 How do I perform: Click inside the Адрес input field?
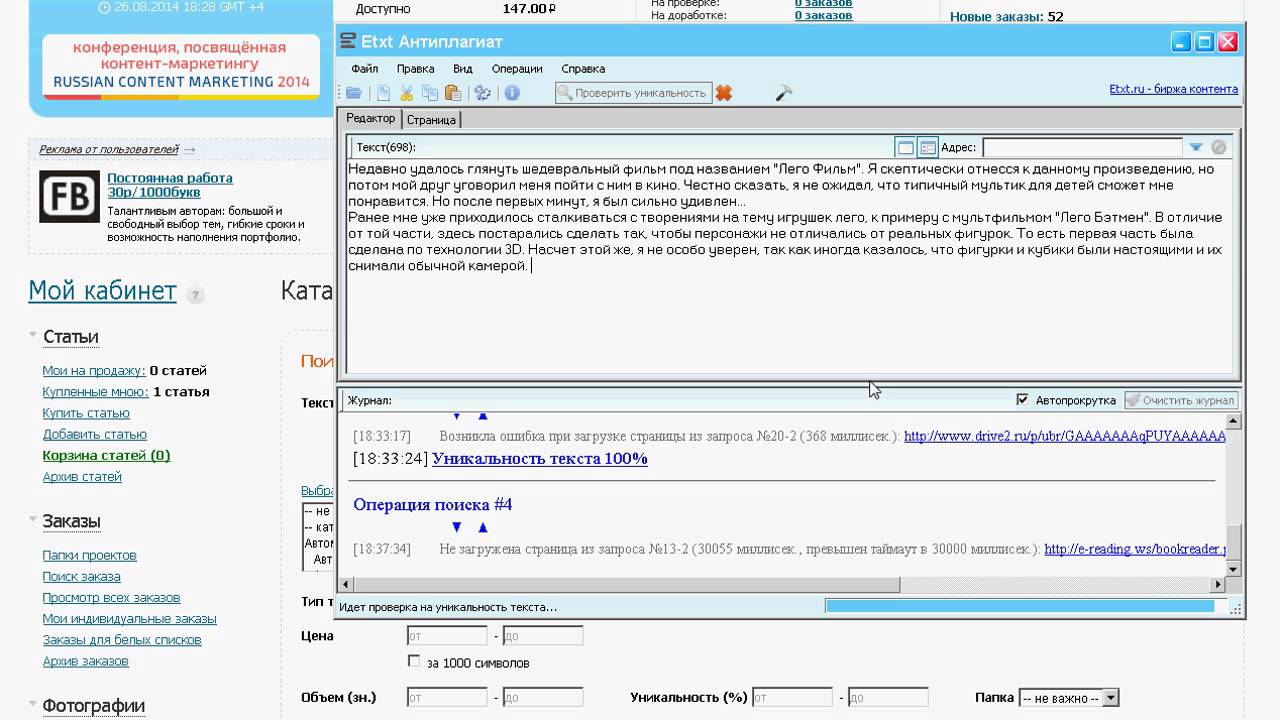pyautogui.click(x=1081, y=148)
